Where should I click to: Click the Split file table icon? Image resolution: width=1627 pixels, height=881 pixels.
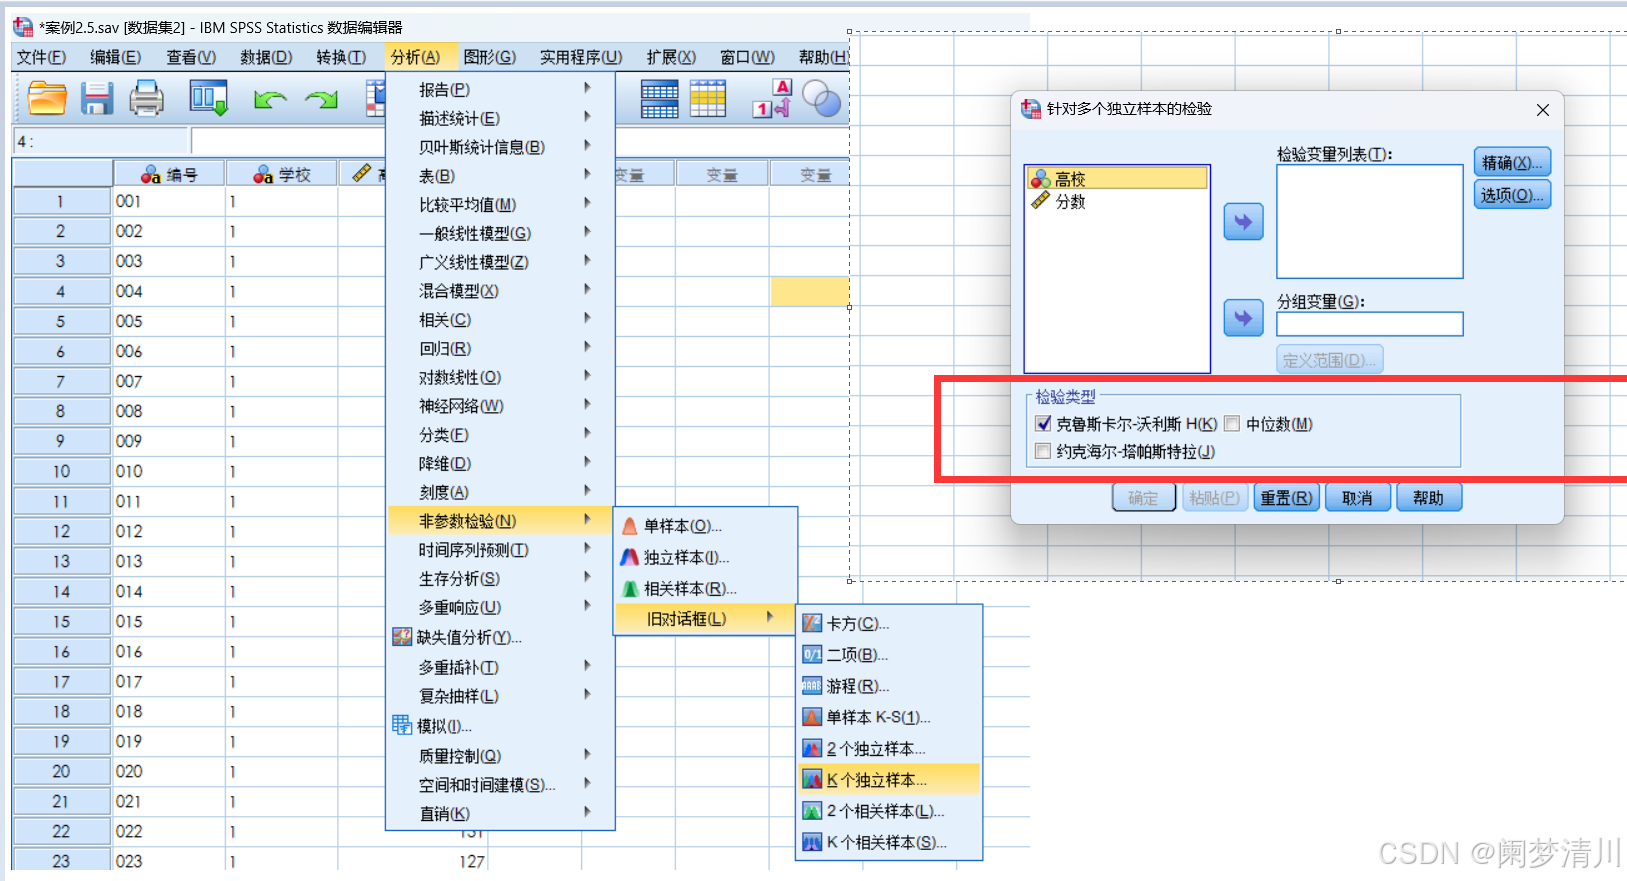659,99
